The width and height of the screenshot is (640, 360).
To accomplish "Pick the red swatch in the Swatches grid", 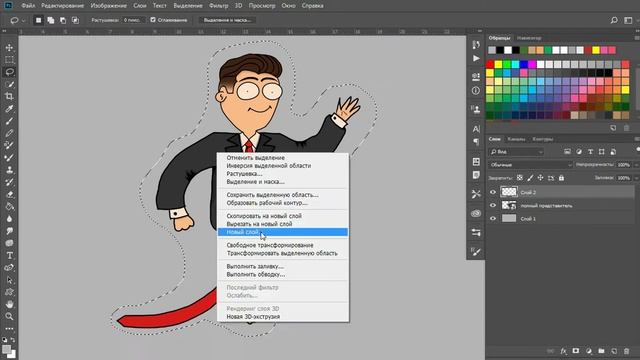I will coord(490,64).
